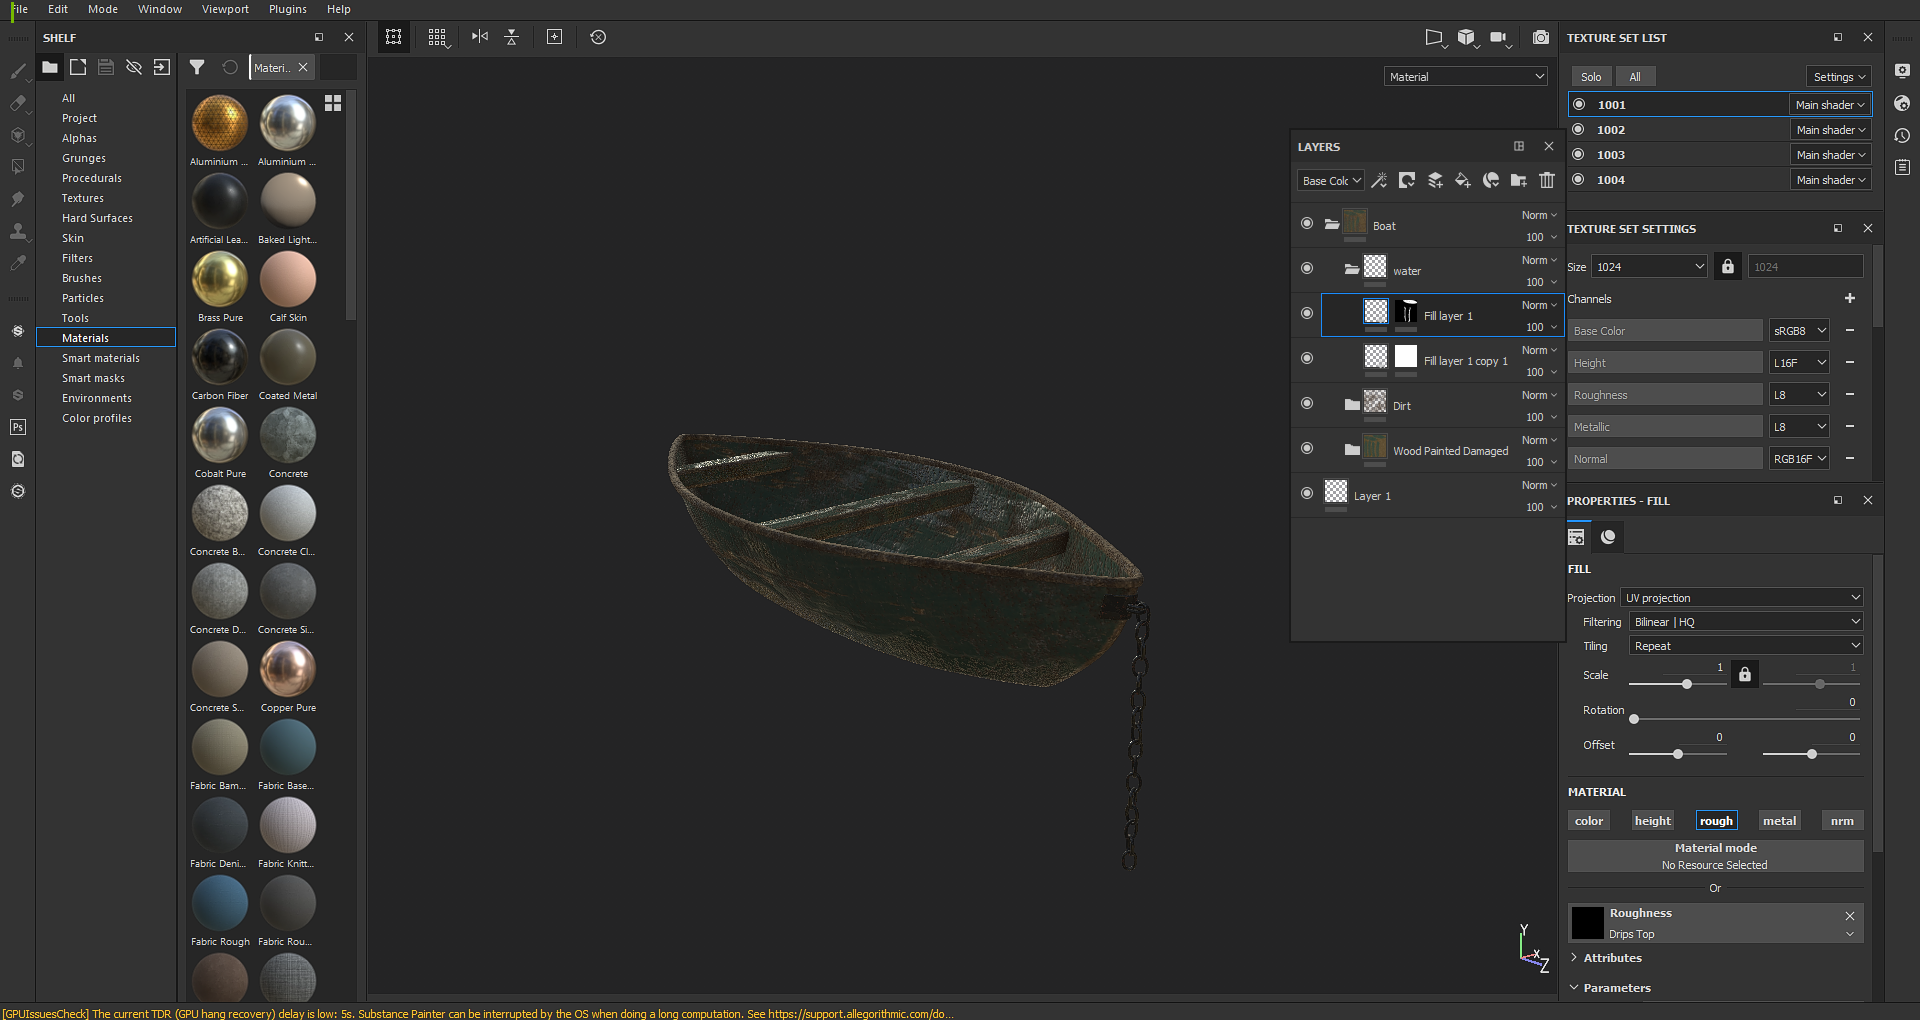Select the Smudge tool
This screenshot has width=1920, height=1020.
pos(18,199)
